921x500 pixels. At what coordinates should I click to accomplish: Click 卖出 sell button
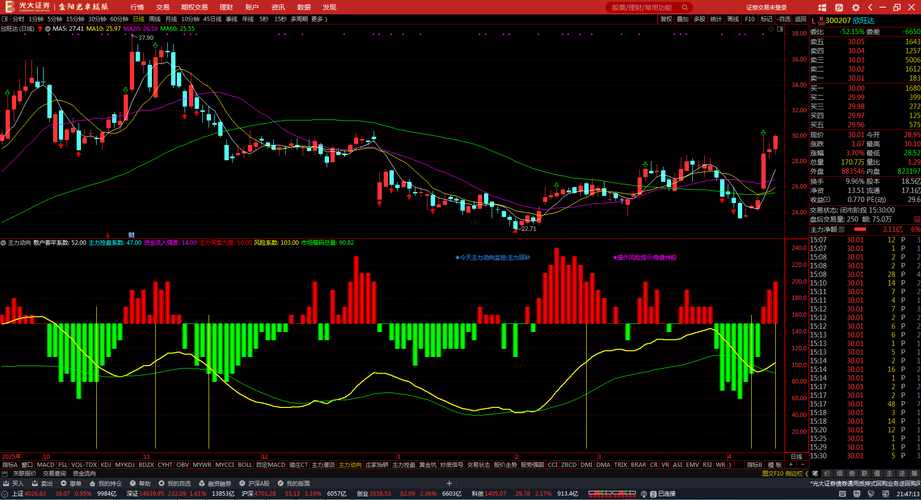42,484
